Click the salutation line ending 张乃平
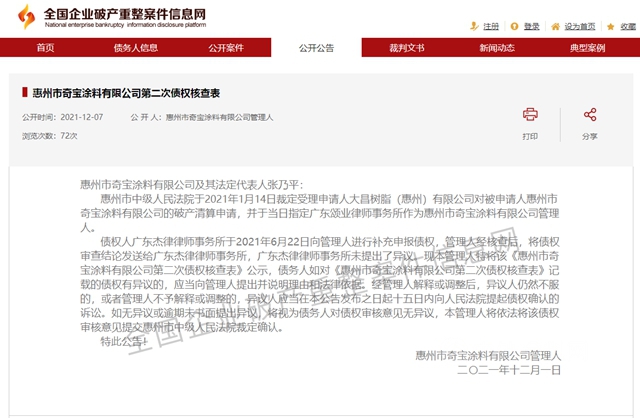640x418 pixels. click(192, 185)
